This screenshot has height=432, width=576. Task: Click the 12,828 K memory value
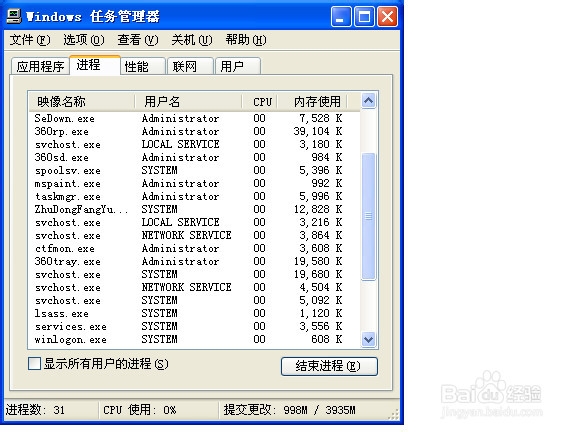[318, 209]
